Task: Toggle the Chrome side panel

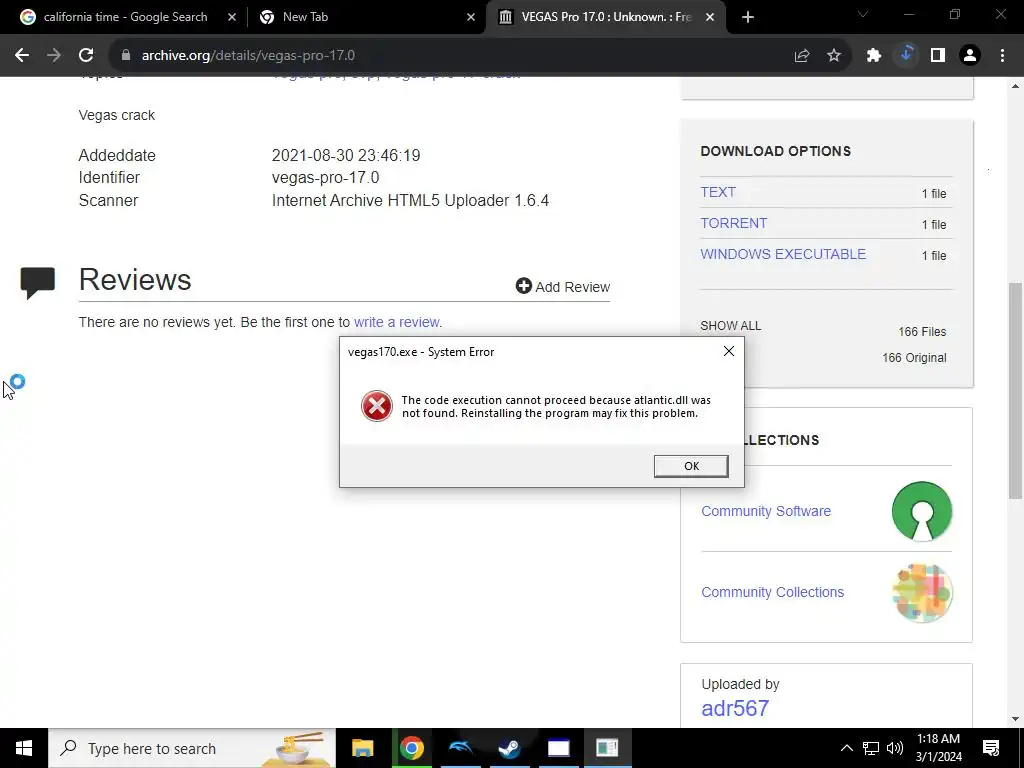Action: pos(938,56)
